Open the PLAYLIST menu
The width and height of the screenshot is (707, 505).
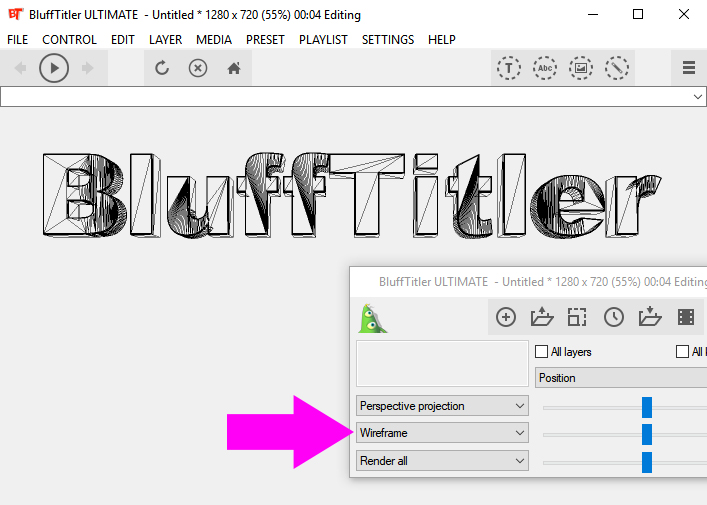(323, 40)
